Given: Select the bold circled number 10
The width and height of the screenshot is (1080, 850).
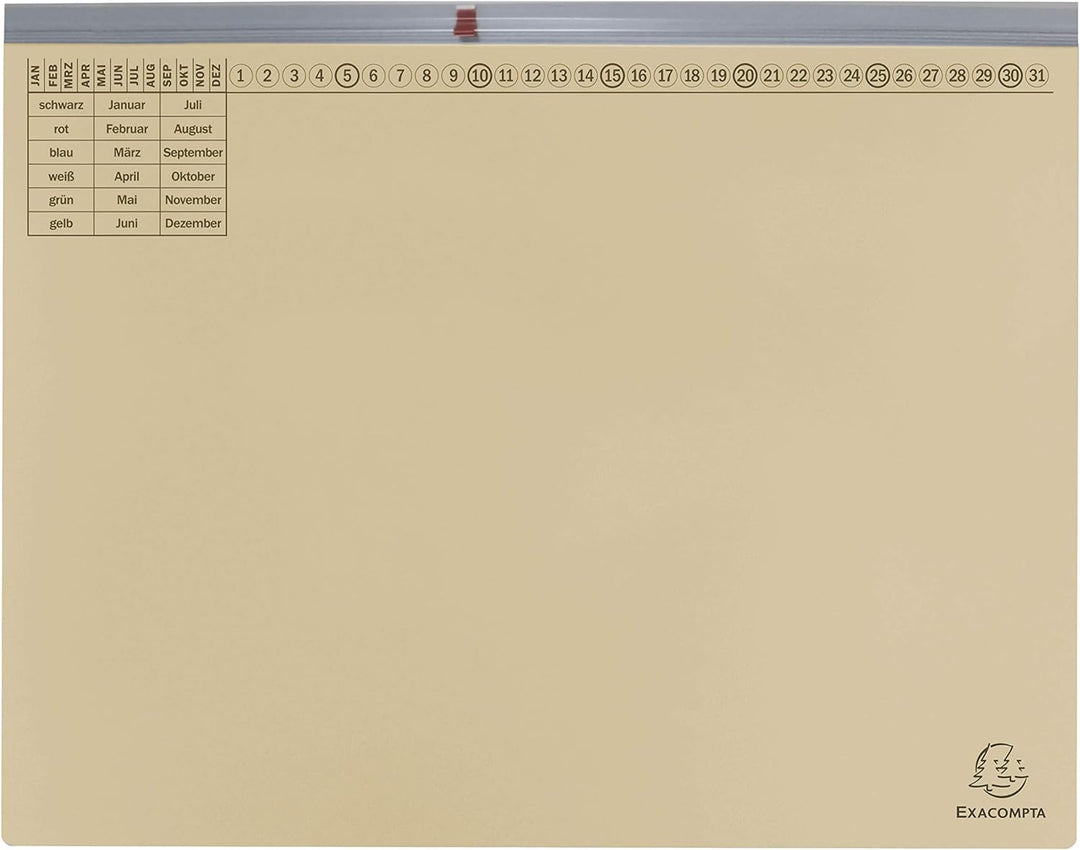Looking at the screenshot, I should (x=480, y=76).
